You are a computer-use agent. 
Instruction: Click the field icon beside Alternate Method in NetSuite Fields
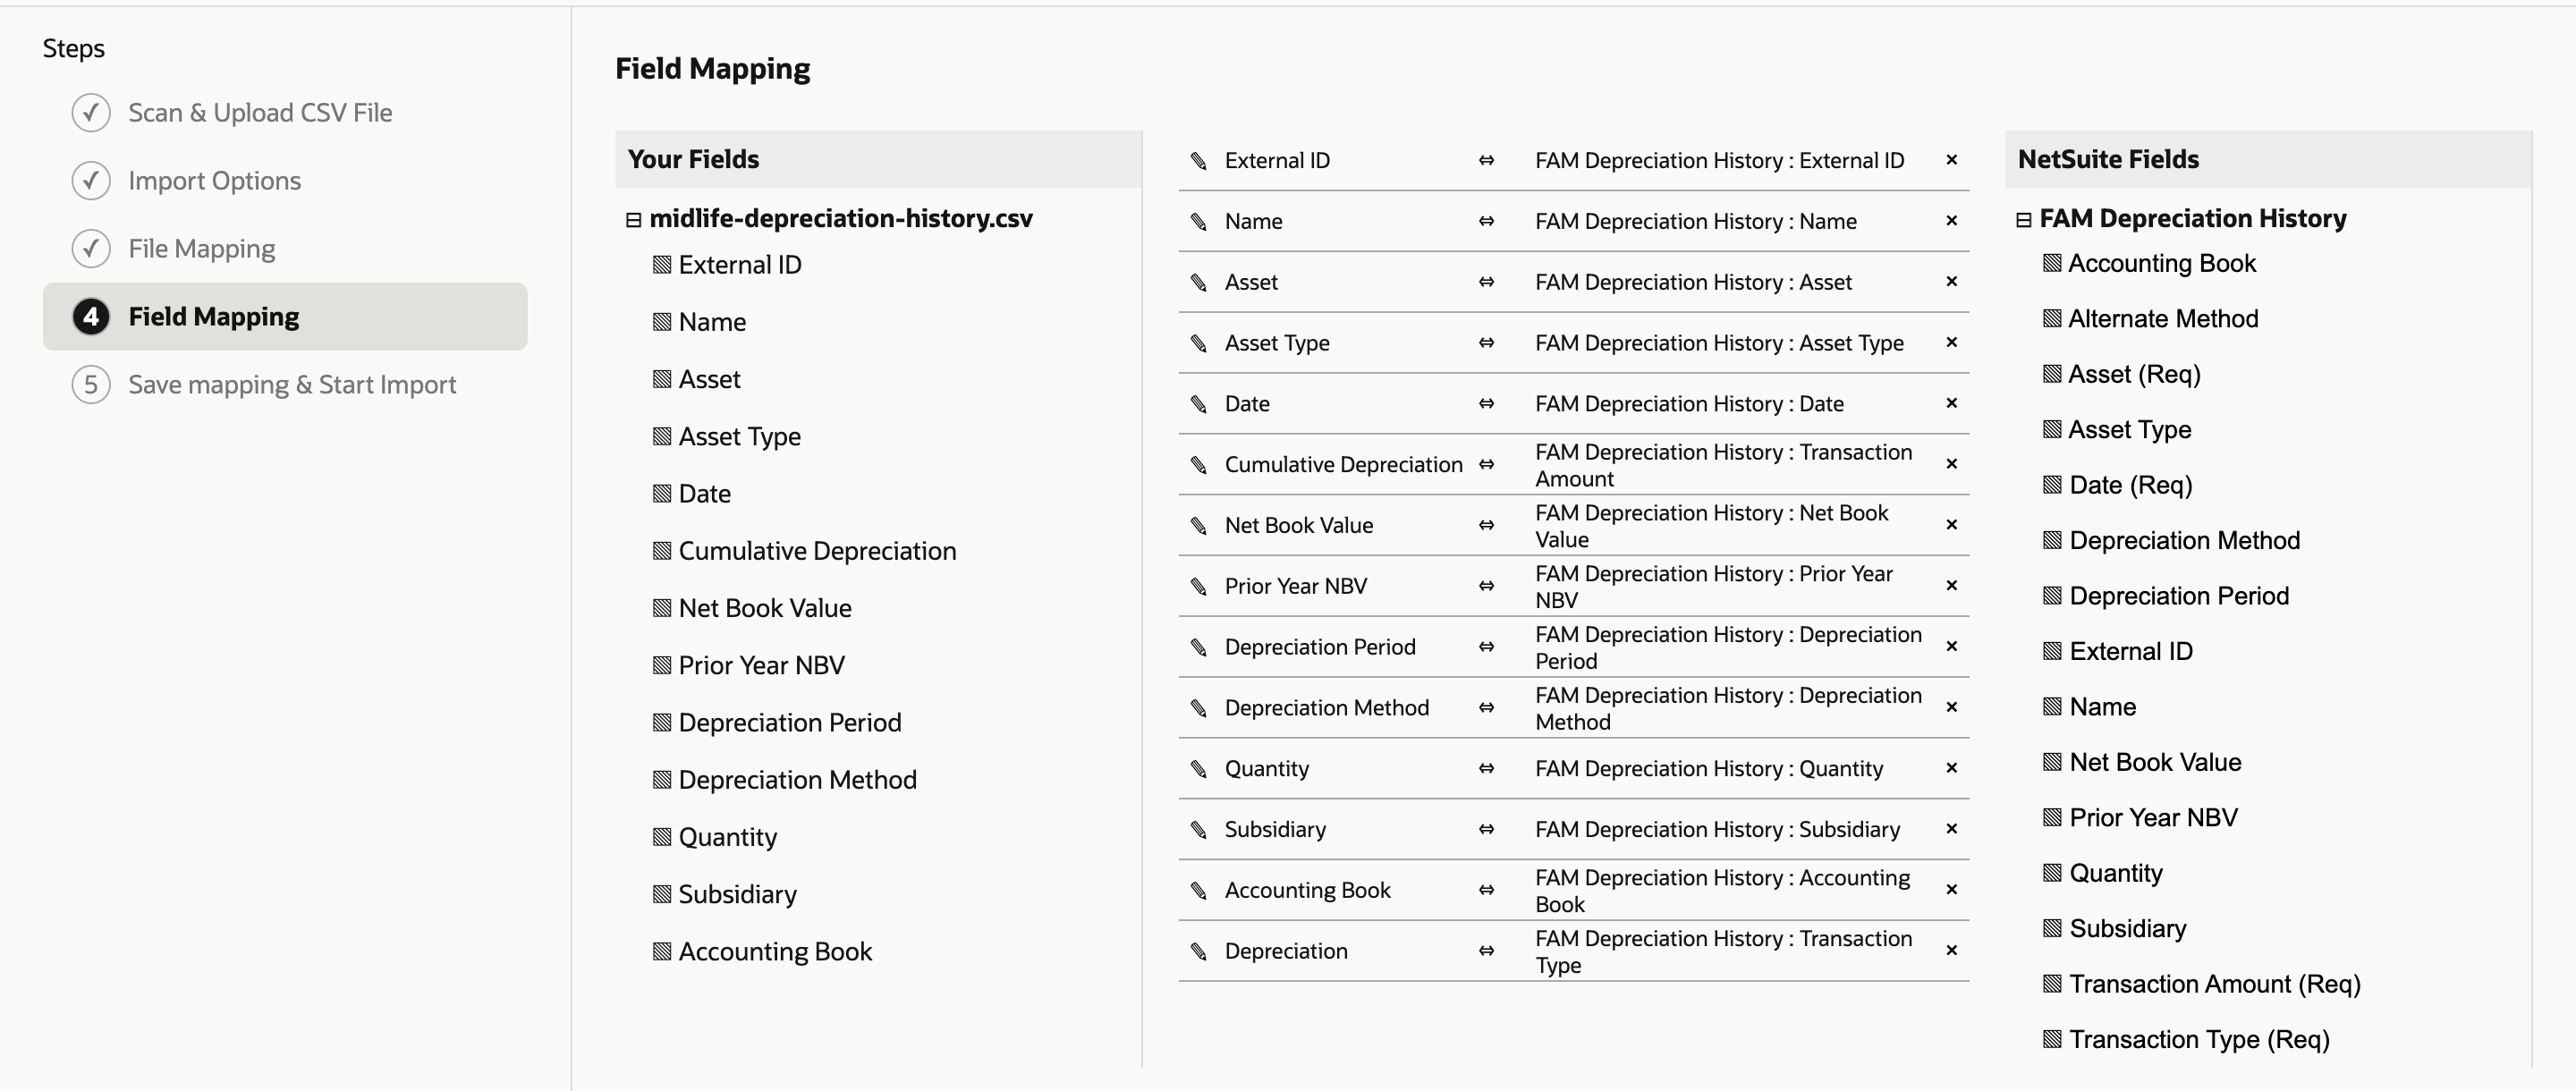(2052, 319)
